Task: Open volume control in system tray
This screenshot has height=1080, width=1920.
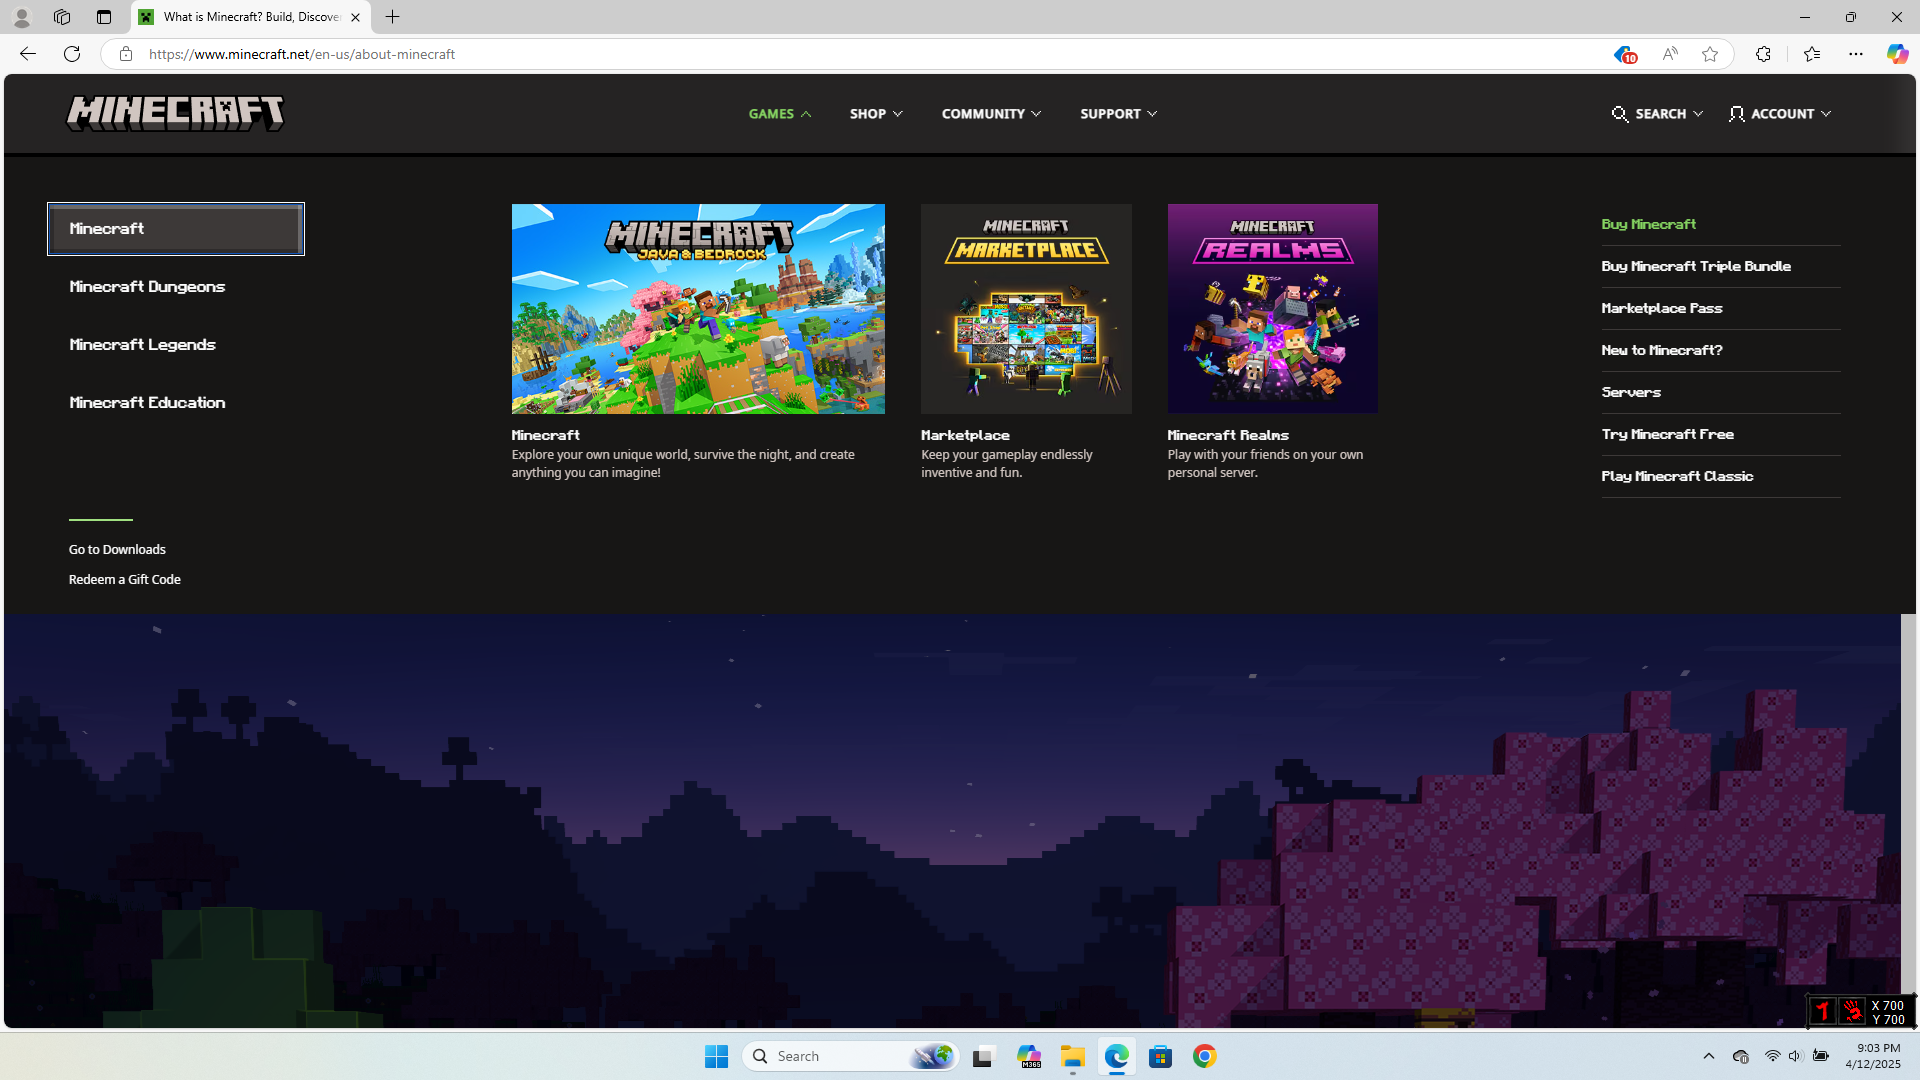Action: click(x=1795, y=1056)
